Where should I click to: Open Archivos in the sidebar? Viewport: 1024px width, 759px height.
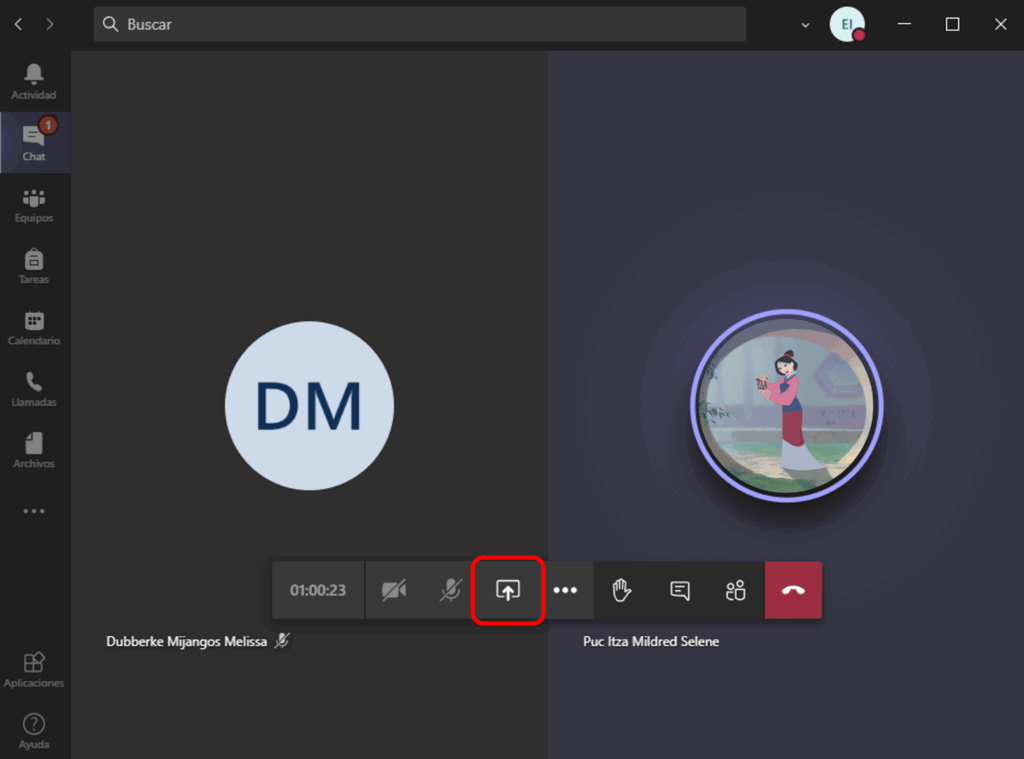click(x=34, y=451)
